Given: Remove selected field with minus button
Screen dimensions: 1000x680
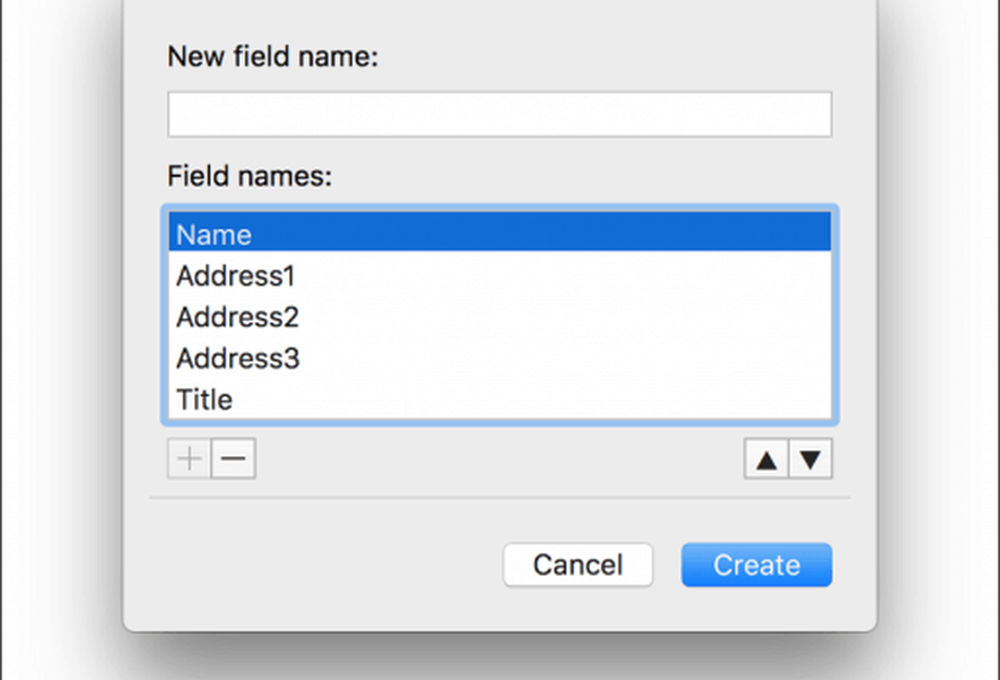Looking at the screenshot, I should [x=233, y=460].
